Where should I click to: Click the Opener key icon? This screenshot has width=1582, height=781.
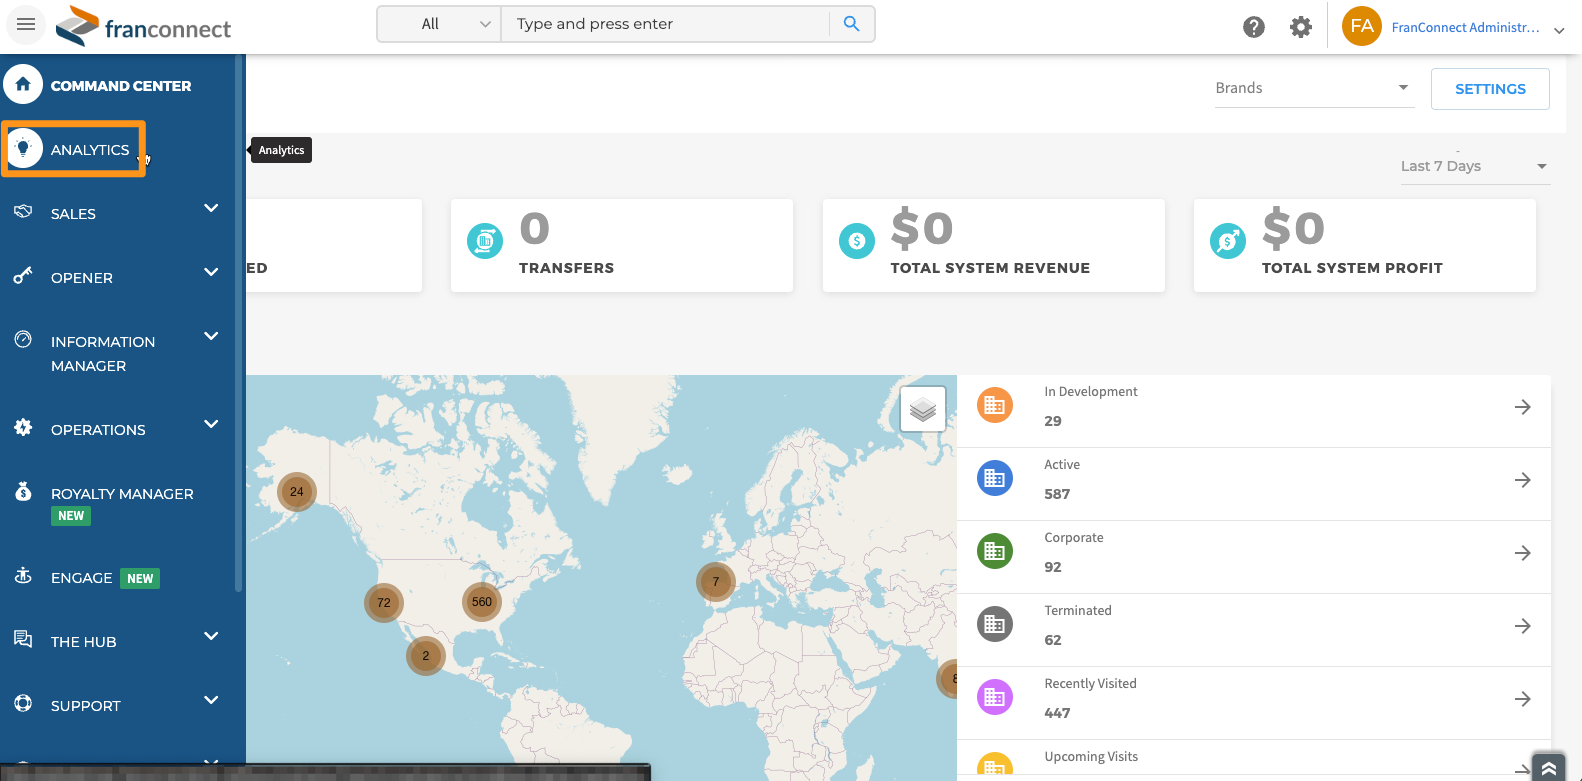click(23, 275)
